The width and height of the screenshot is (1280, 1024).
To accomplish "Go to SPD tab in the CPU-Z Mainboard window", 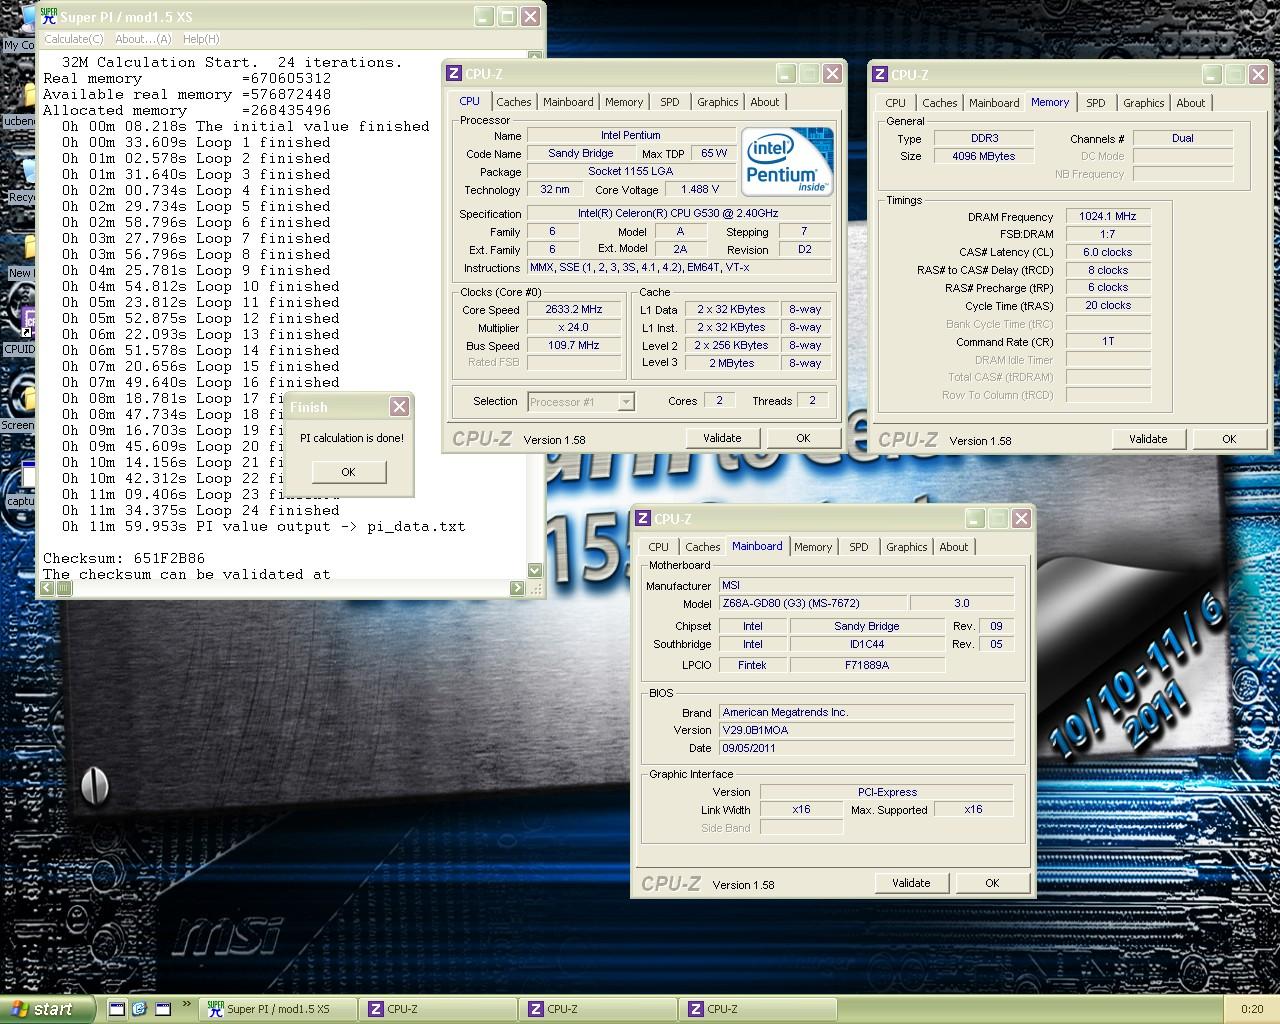I will pos(859,547).
